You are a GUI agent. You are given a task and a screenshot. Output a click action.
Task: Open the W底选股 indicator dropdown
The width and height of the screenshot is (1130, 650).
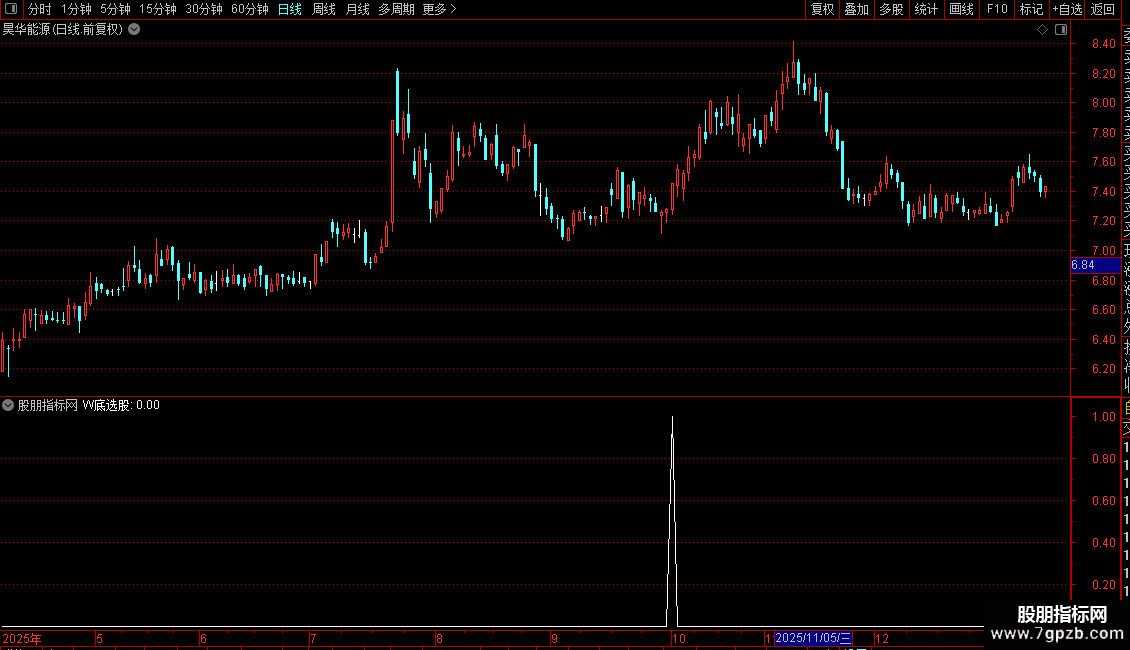pos(8,405)
